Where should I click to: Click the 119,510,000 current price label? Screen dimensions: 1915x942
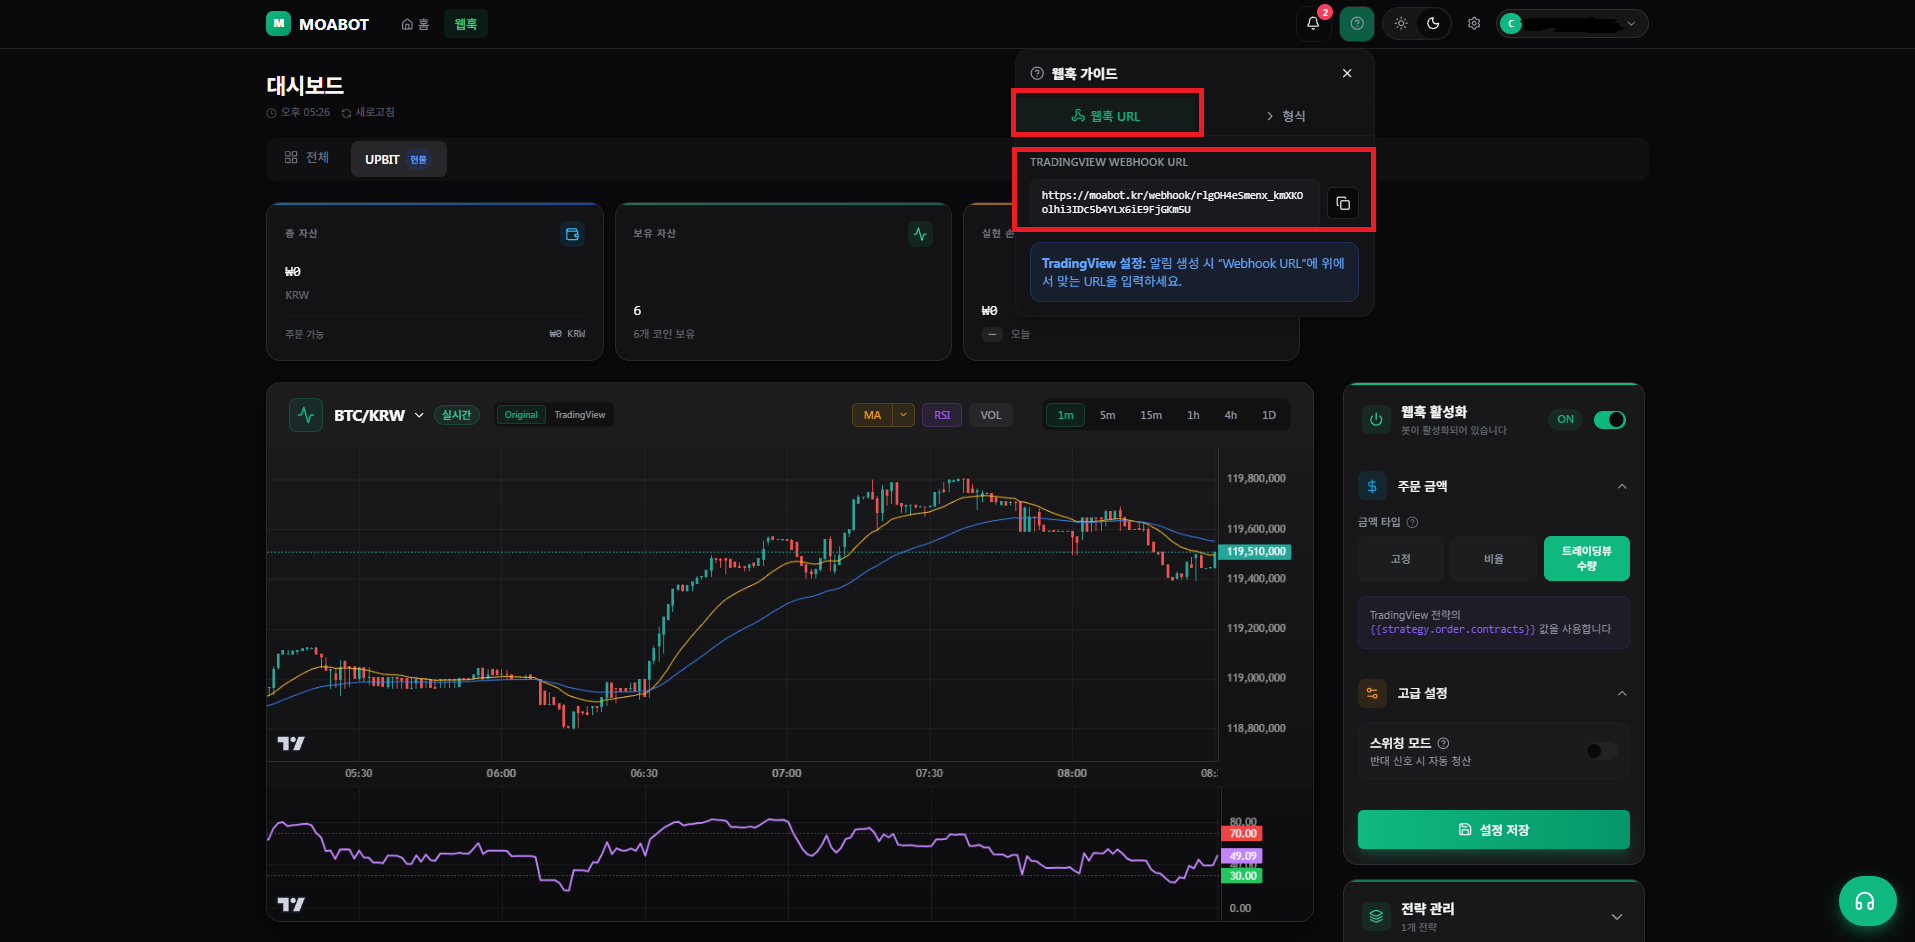pos(1256,551)
